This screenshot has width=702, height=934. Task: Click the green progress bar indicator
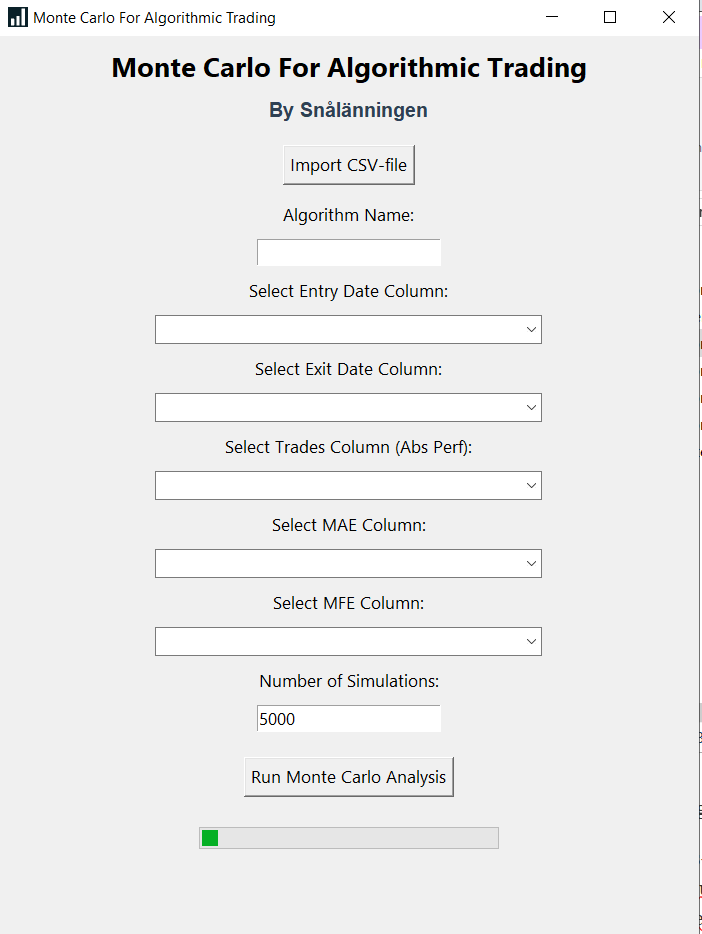(x=210, y=838)
